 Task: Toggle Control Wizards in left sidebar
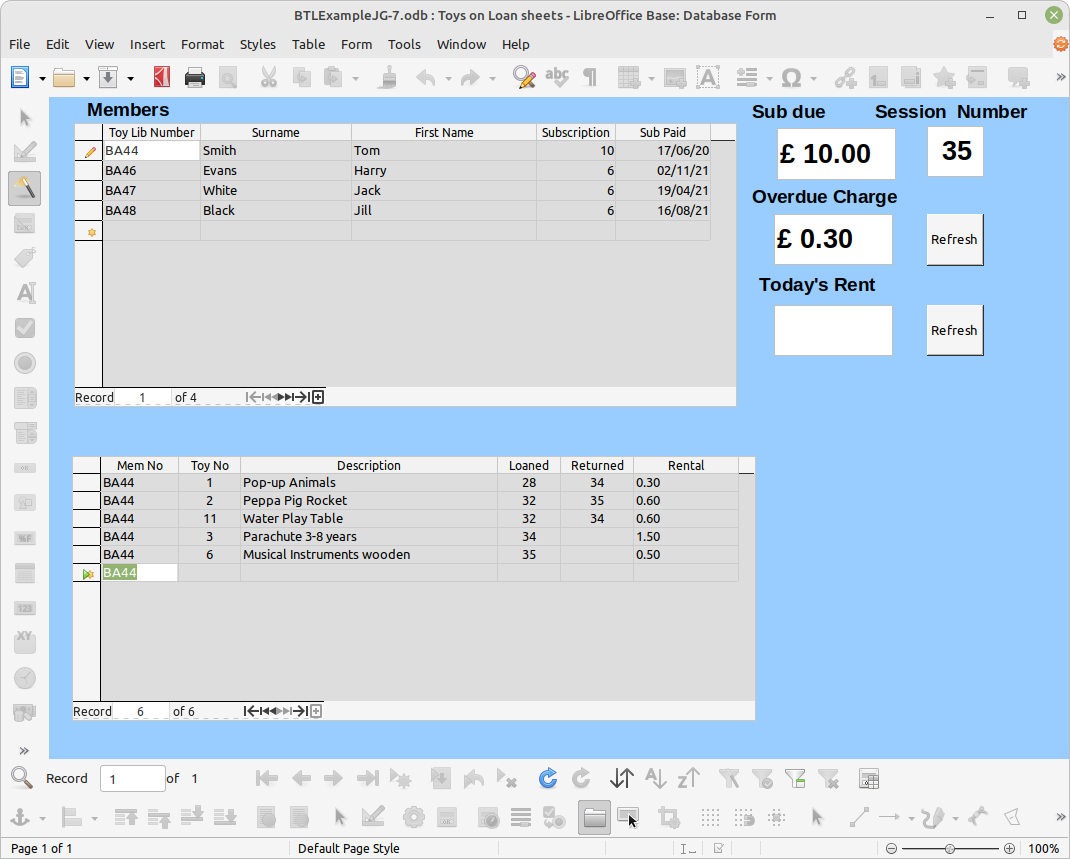[25, 188]
